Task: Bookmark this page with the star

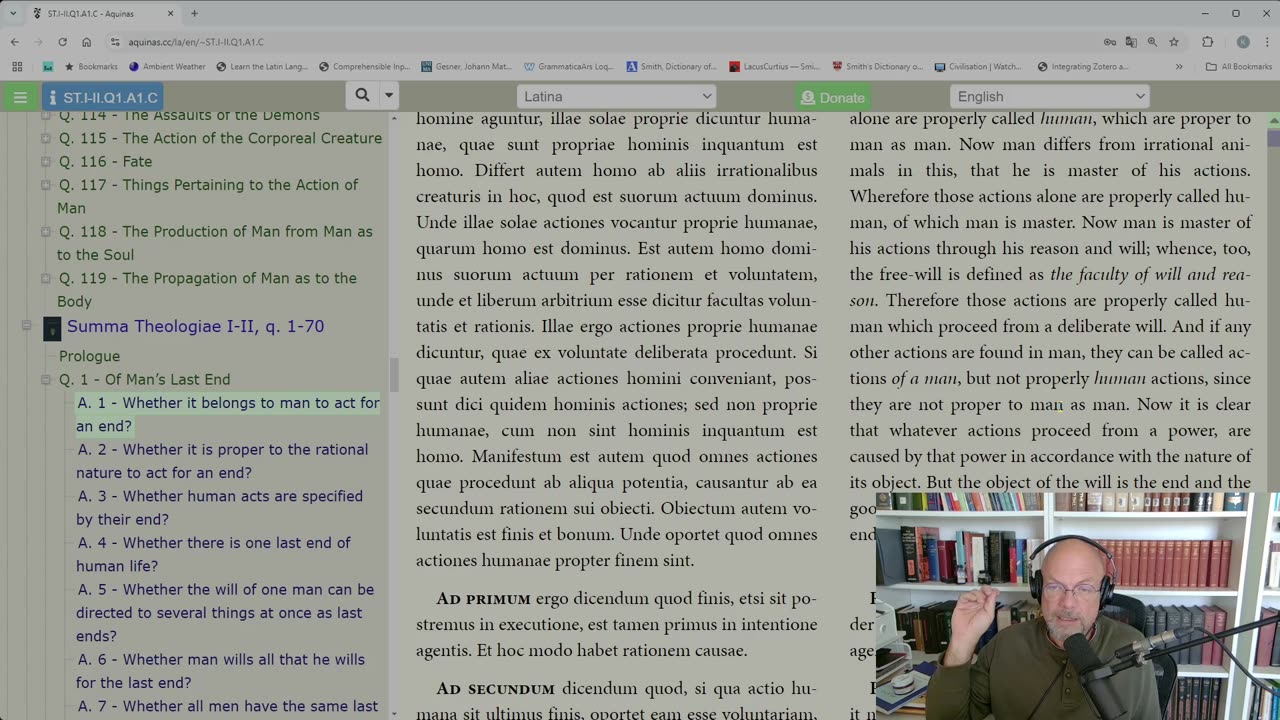Action: (x=1174, y=42)
